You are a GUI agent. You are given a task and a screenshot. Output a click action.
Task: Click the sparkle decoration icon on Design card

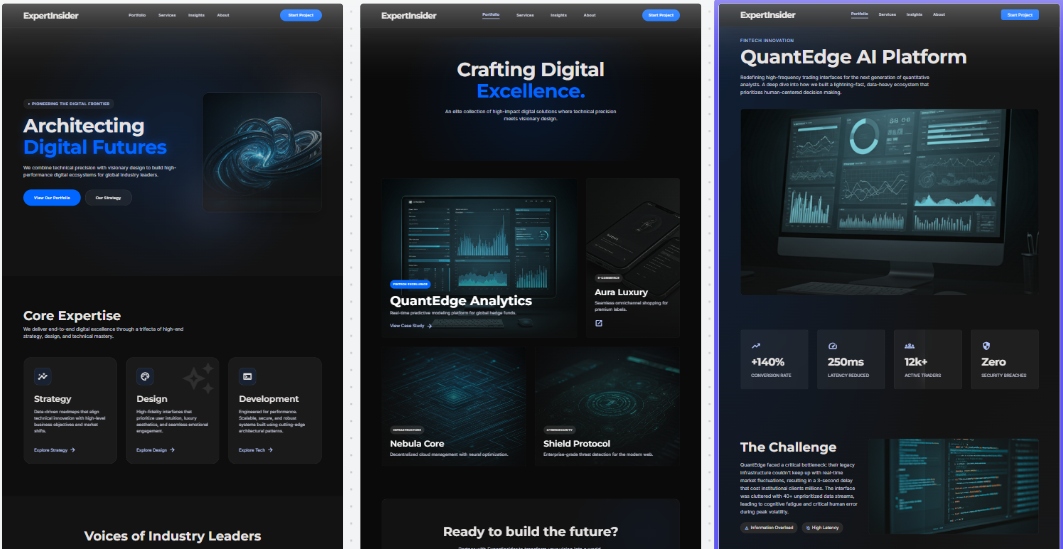[199, 379]
